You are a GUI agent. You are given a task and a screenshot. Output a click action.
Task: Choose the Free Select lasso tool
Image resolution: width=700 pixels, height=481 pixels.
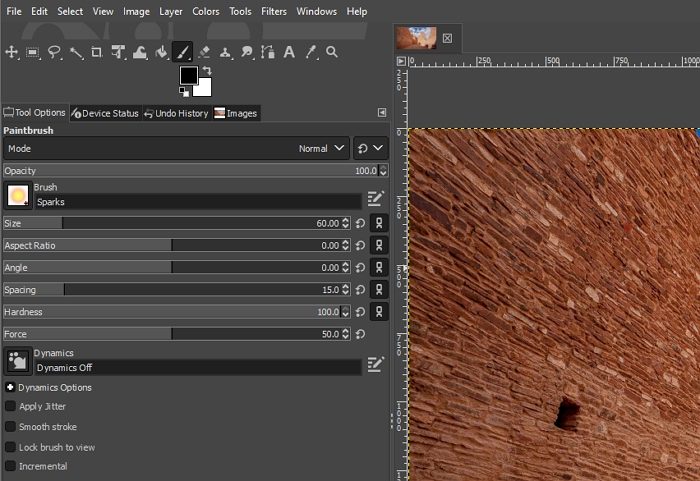click(x=54, y=52)
